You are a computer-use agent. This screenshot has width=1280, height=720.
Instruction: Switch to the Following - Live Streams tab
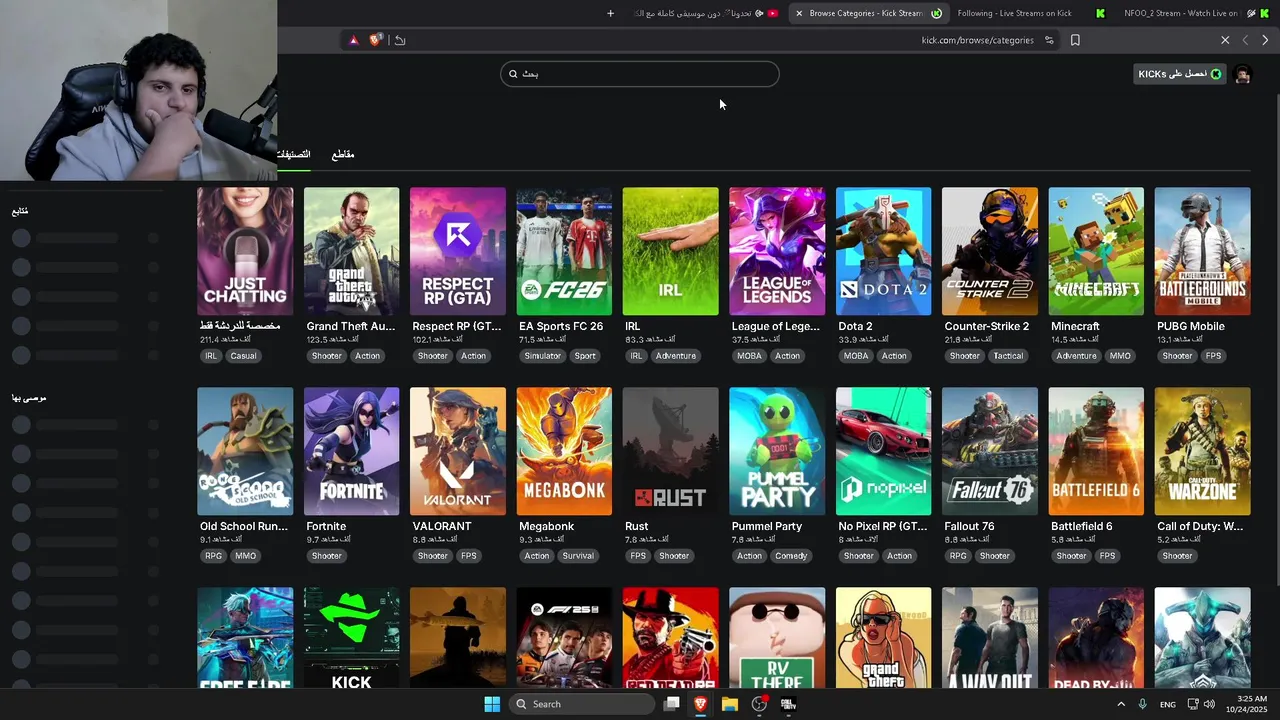tap(1030, 13)
